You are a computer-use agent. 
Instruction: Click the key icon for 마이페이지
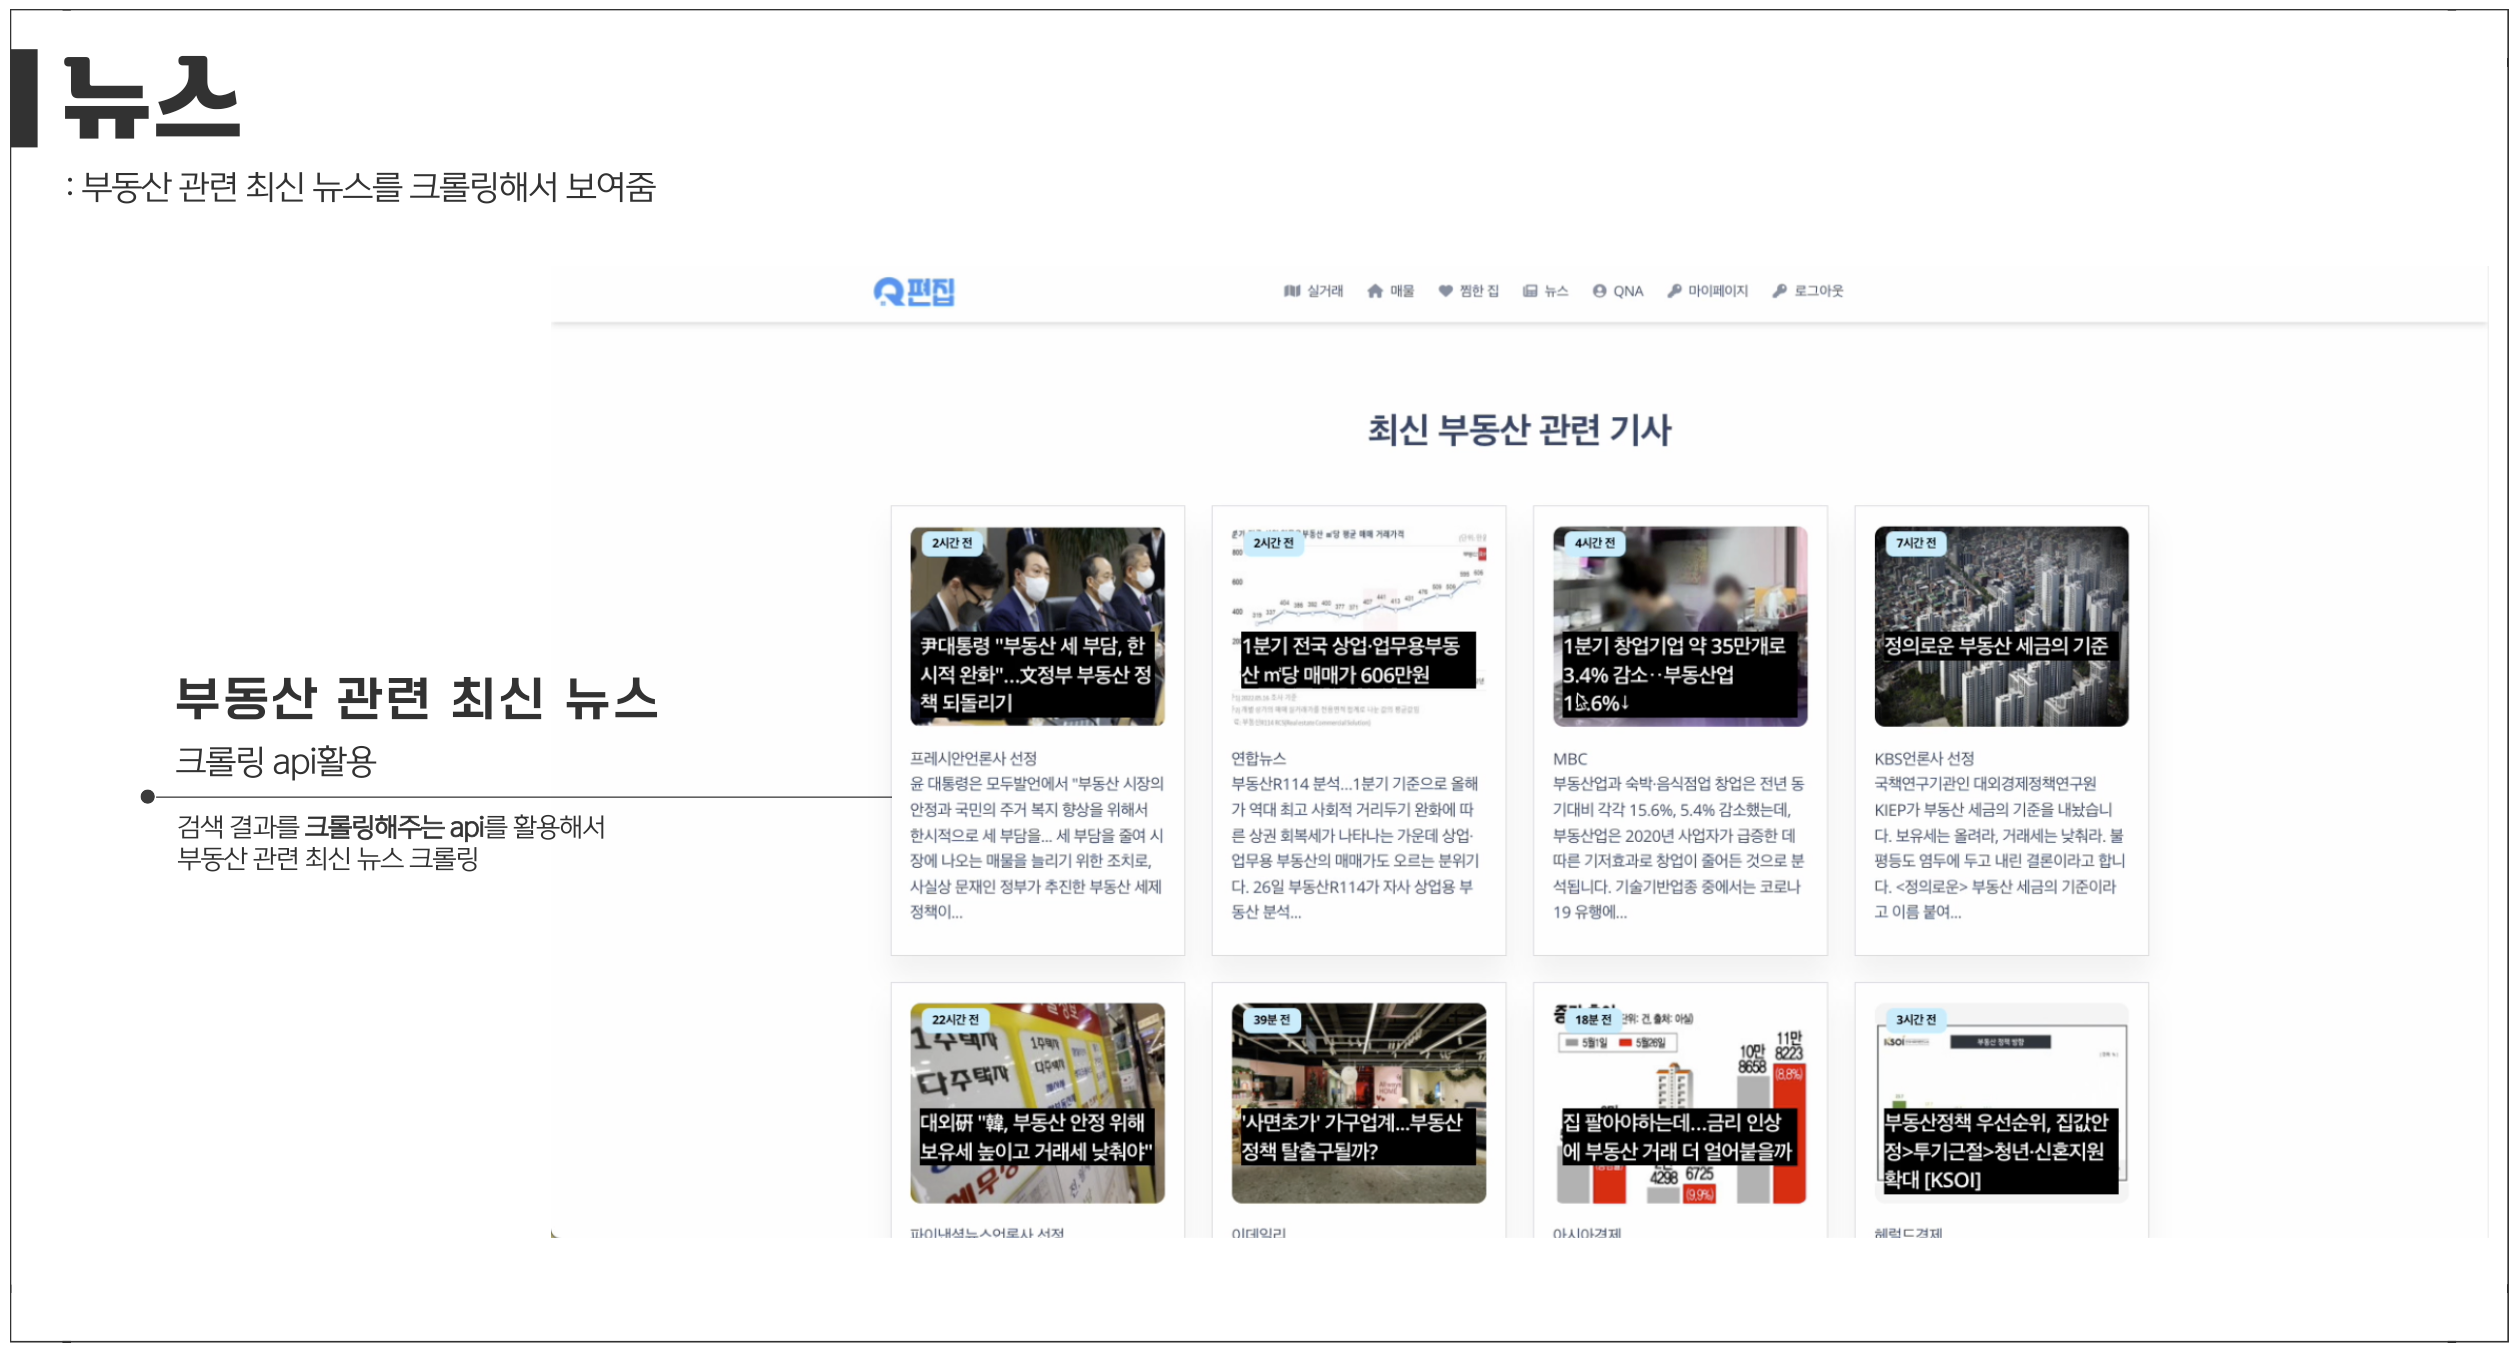[1676, 291]
